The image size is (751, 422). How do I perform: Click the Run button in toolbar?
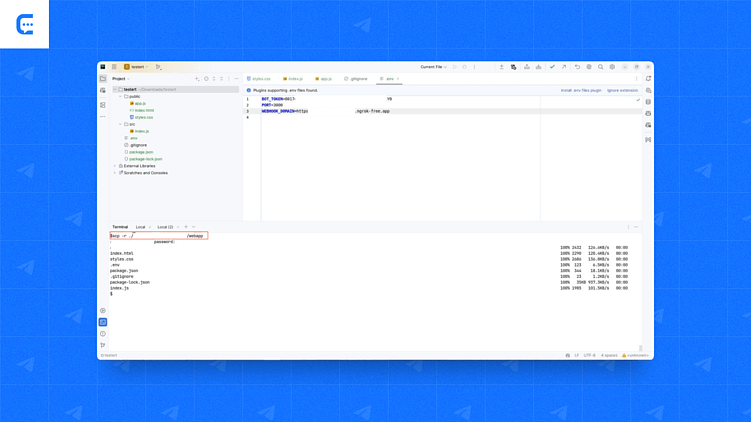(455, 67)
